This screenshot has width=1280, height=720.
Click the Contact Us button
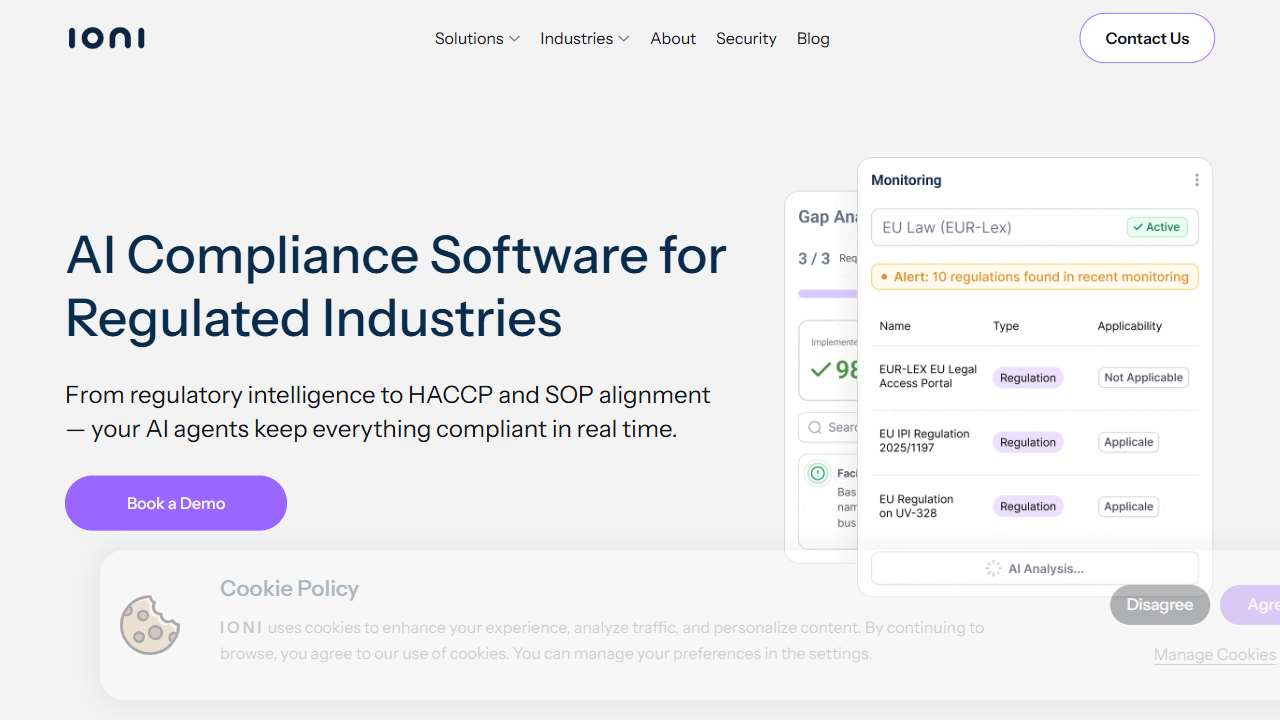point(1147,39)
